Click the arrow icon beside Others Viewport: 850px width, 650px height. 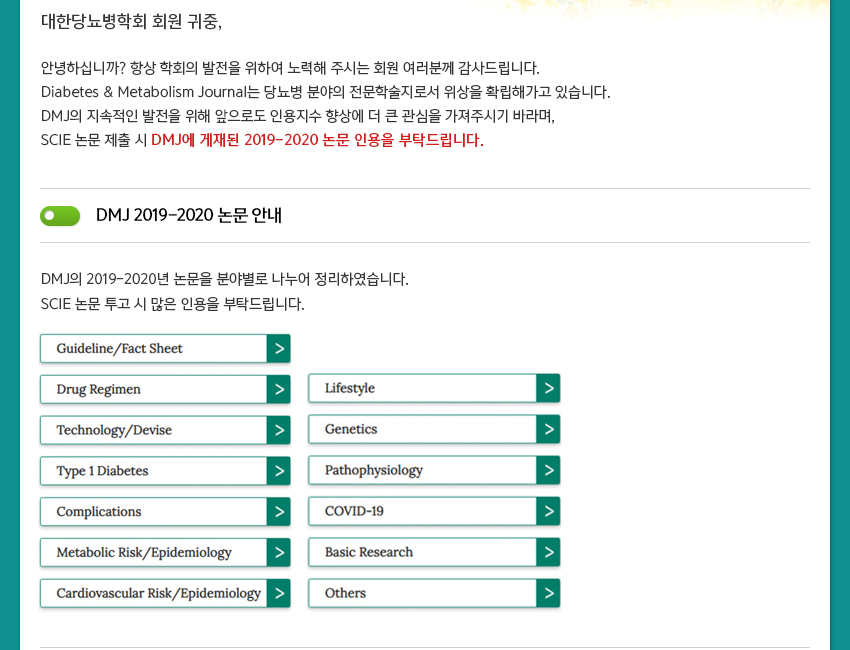[x=548, y=593]
